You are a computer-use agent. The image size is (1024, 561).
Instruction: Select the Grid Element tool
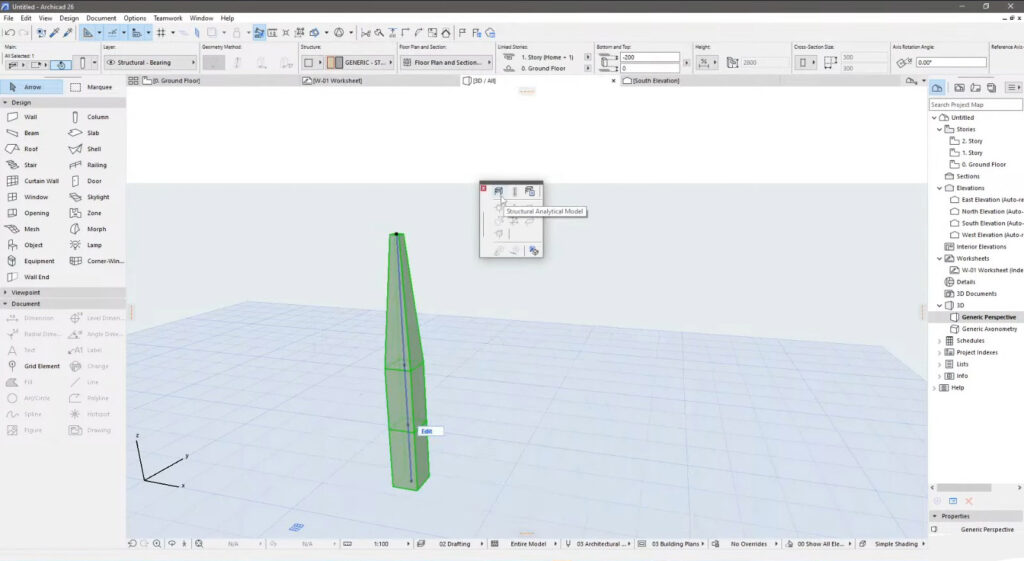[33, 366]
